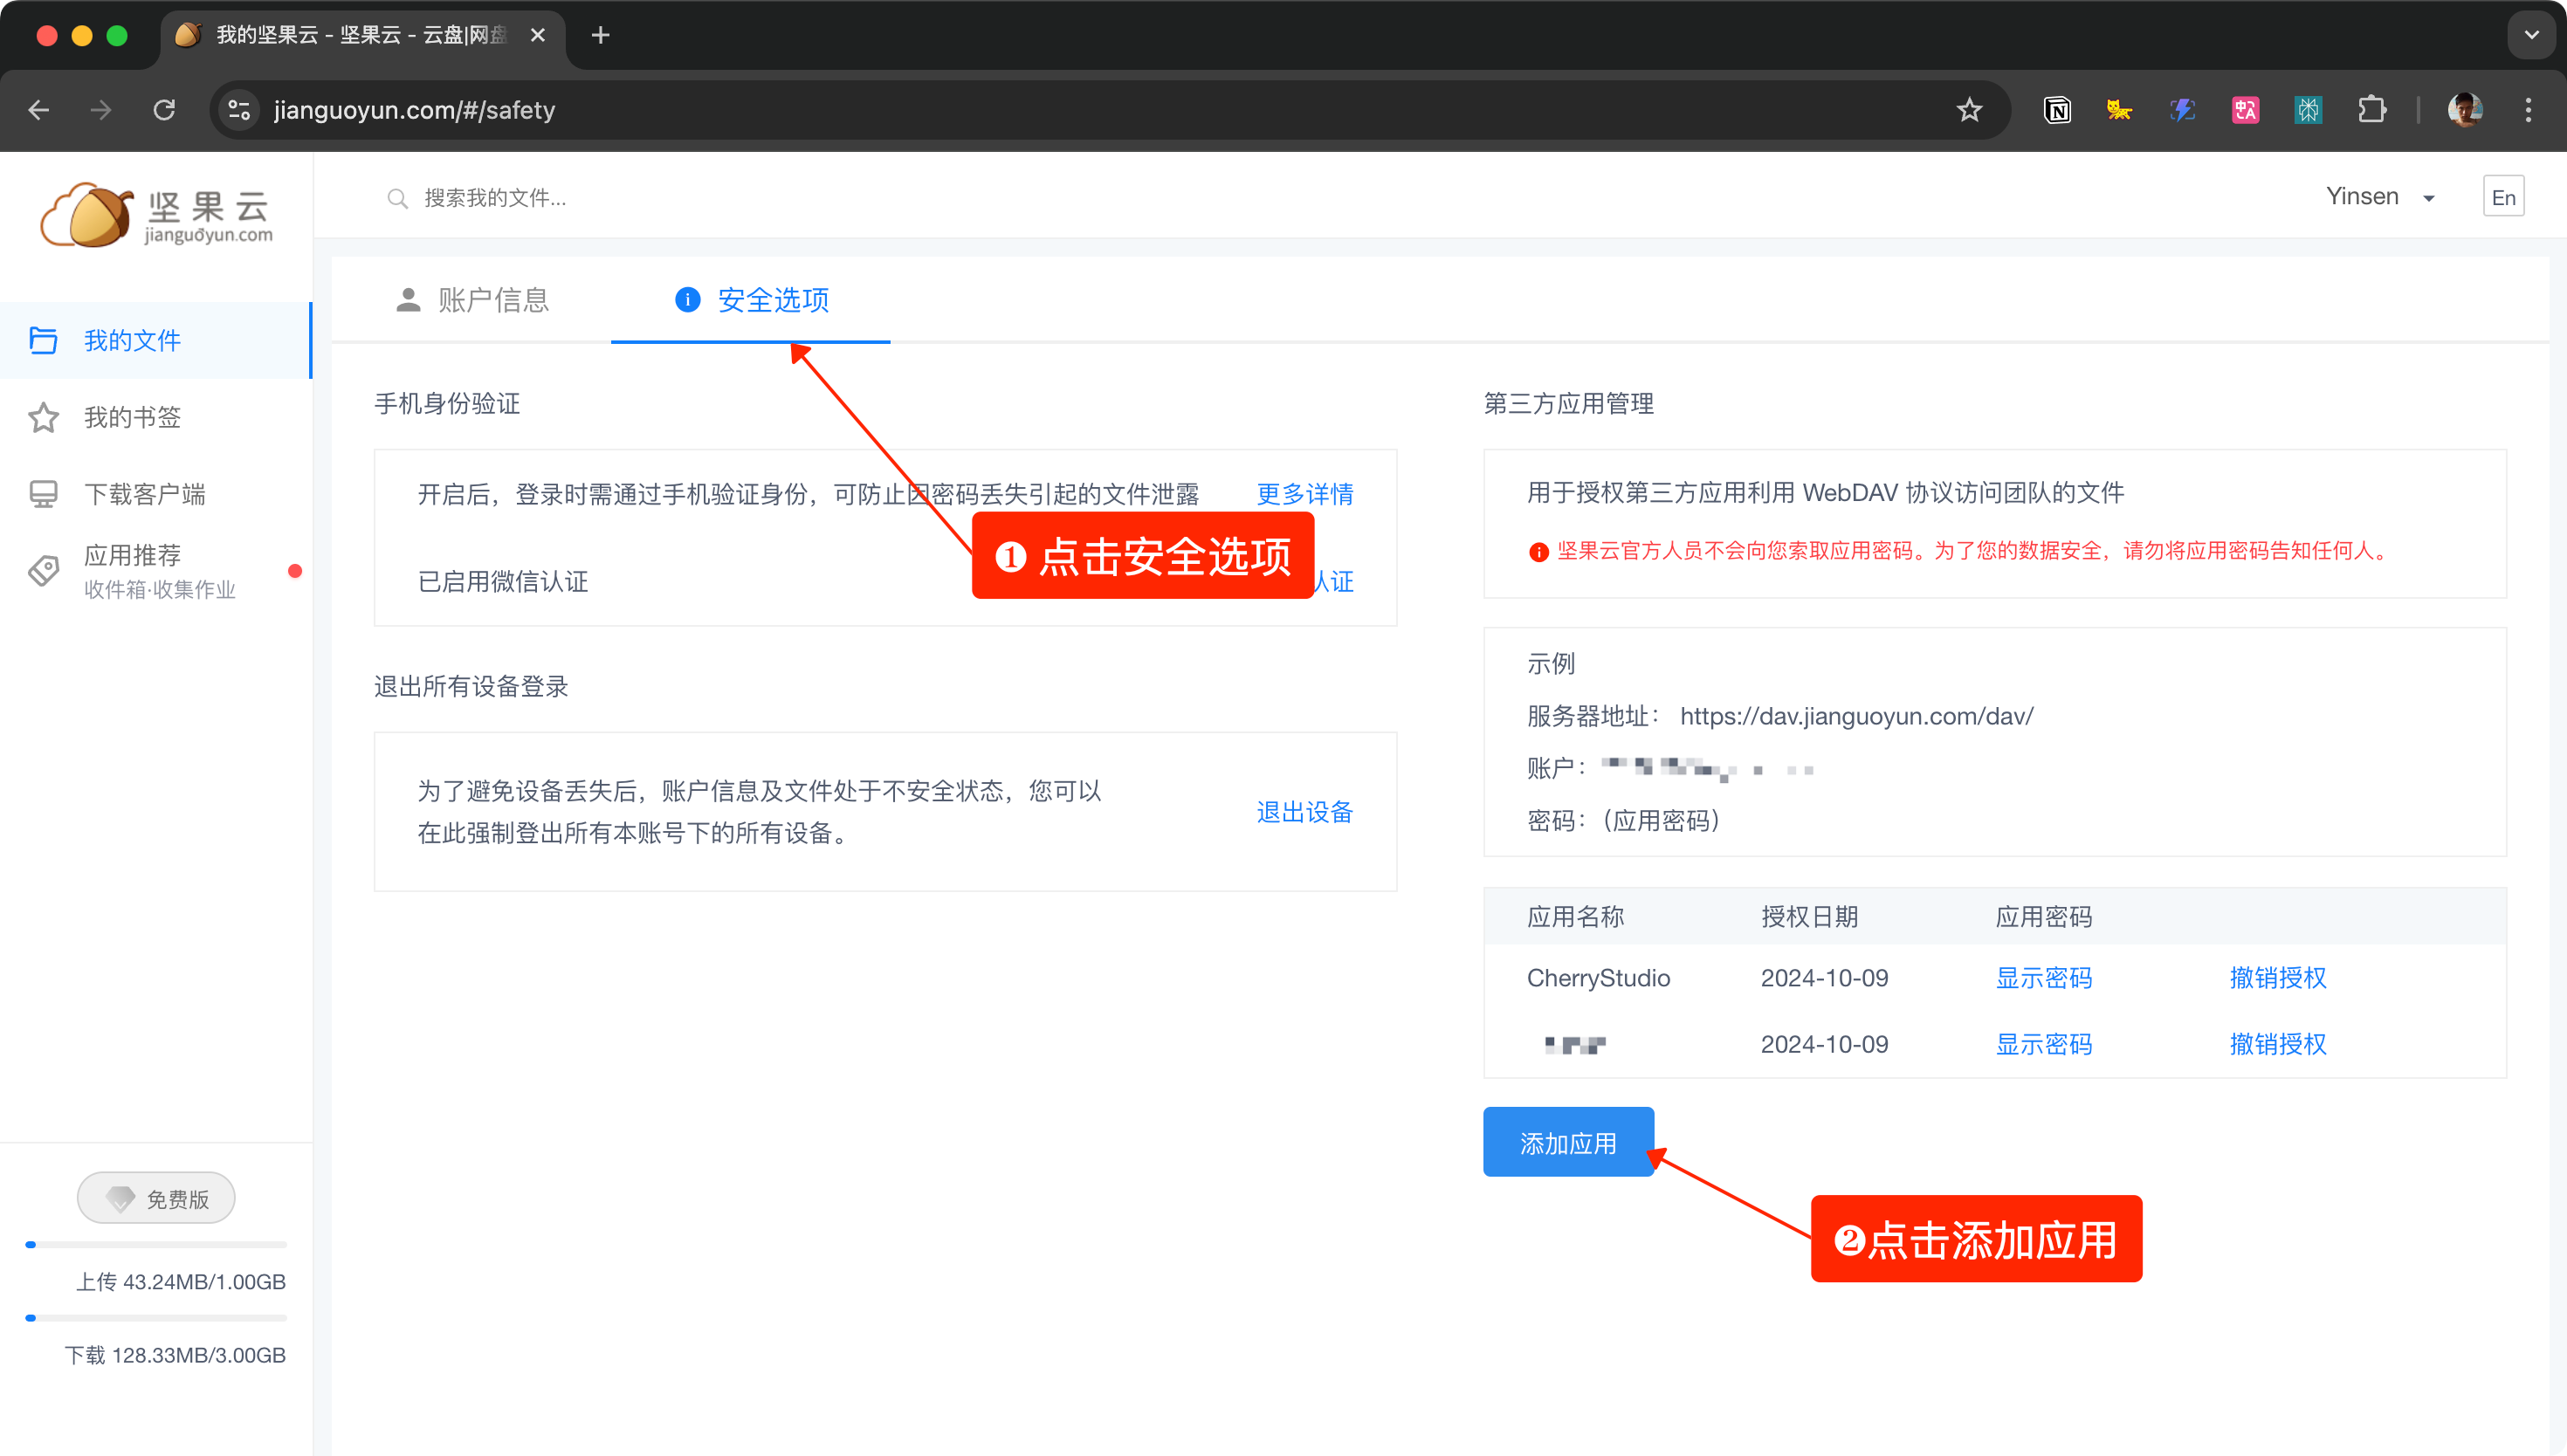Click the translate extension icon
Viewport: 2567px width, 1456px height.
pyautogui.click(x=2245, y=110)
